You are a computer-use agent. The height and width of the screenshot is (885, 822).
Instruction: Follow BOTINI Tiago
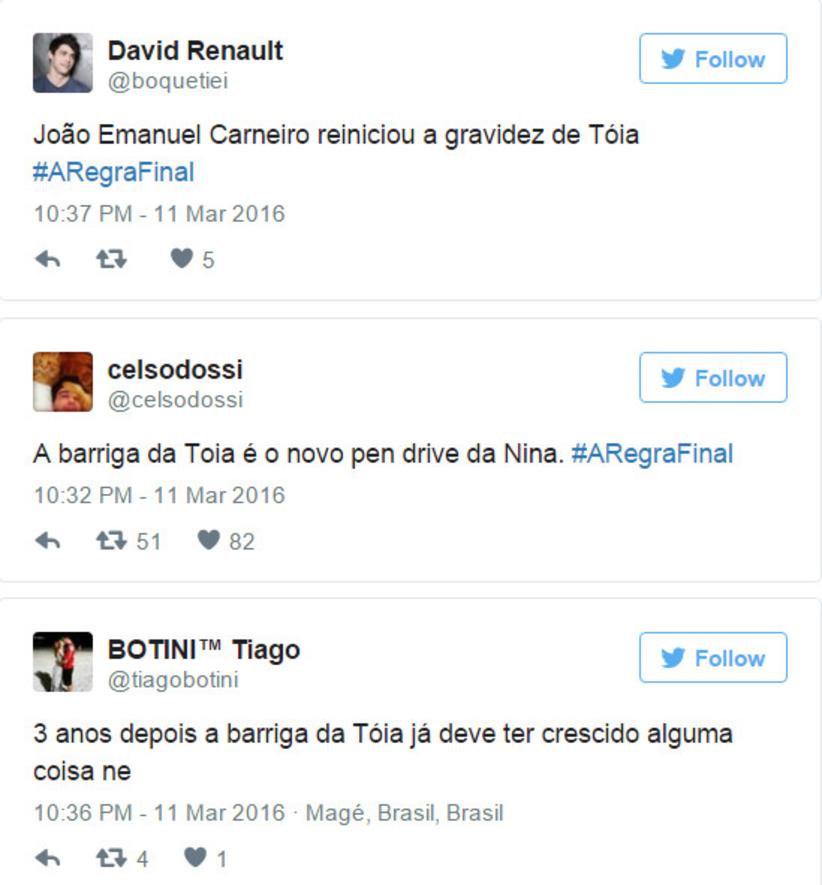[713, 658]
